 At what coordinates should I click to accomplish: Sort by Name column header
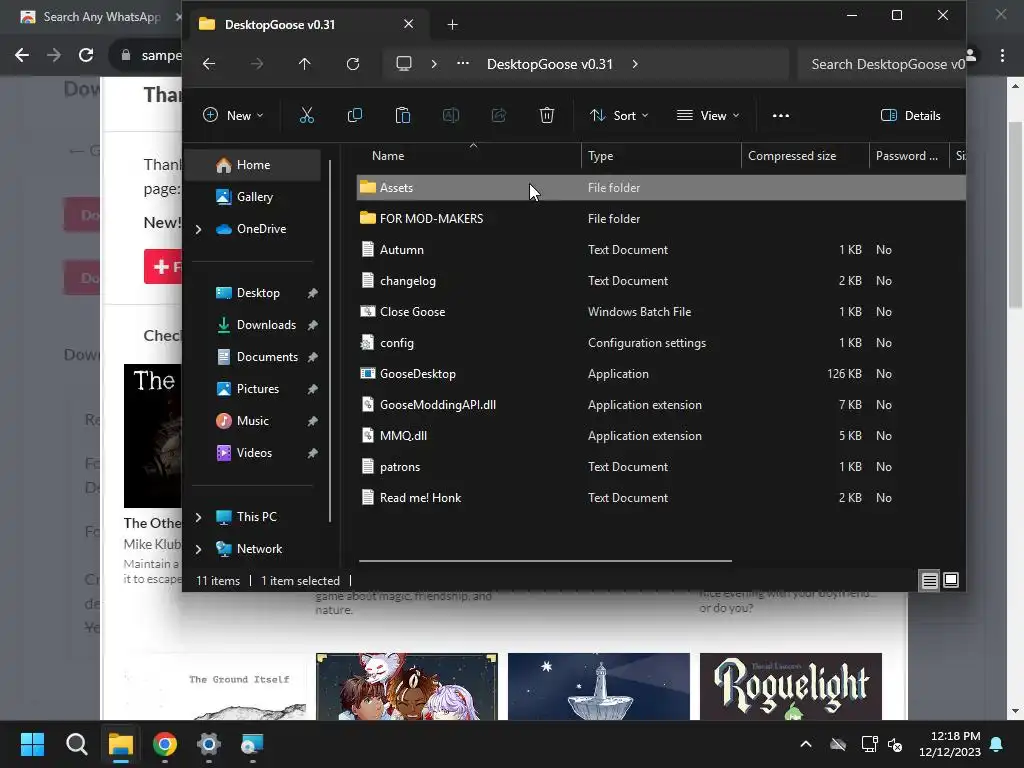(469, 155)
